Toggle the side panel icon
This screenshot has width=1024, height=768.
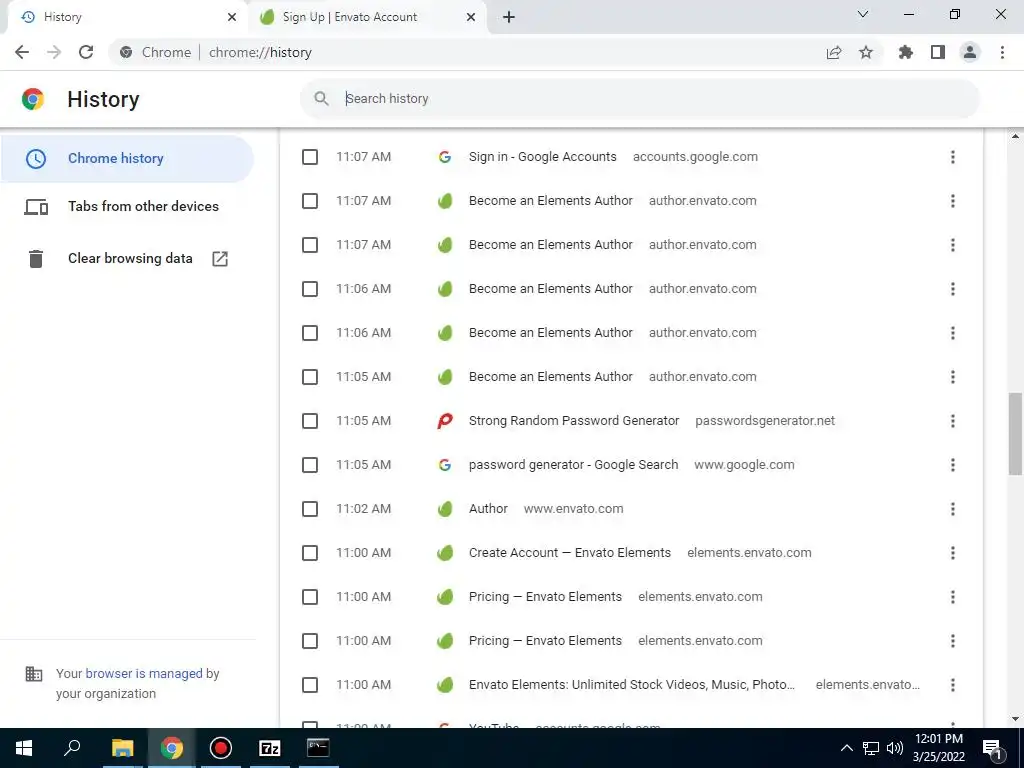coord(938,52)
